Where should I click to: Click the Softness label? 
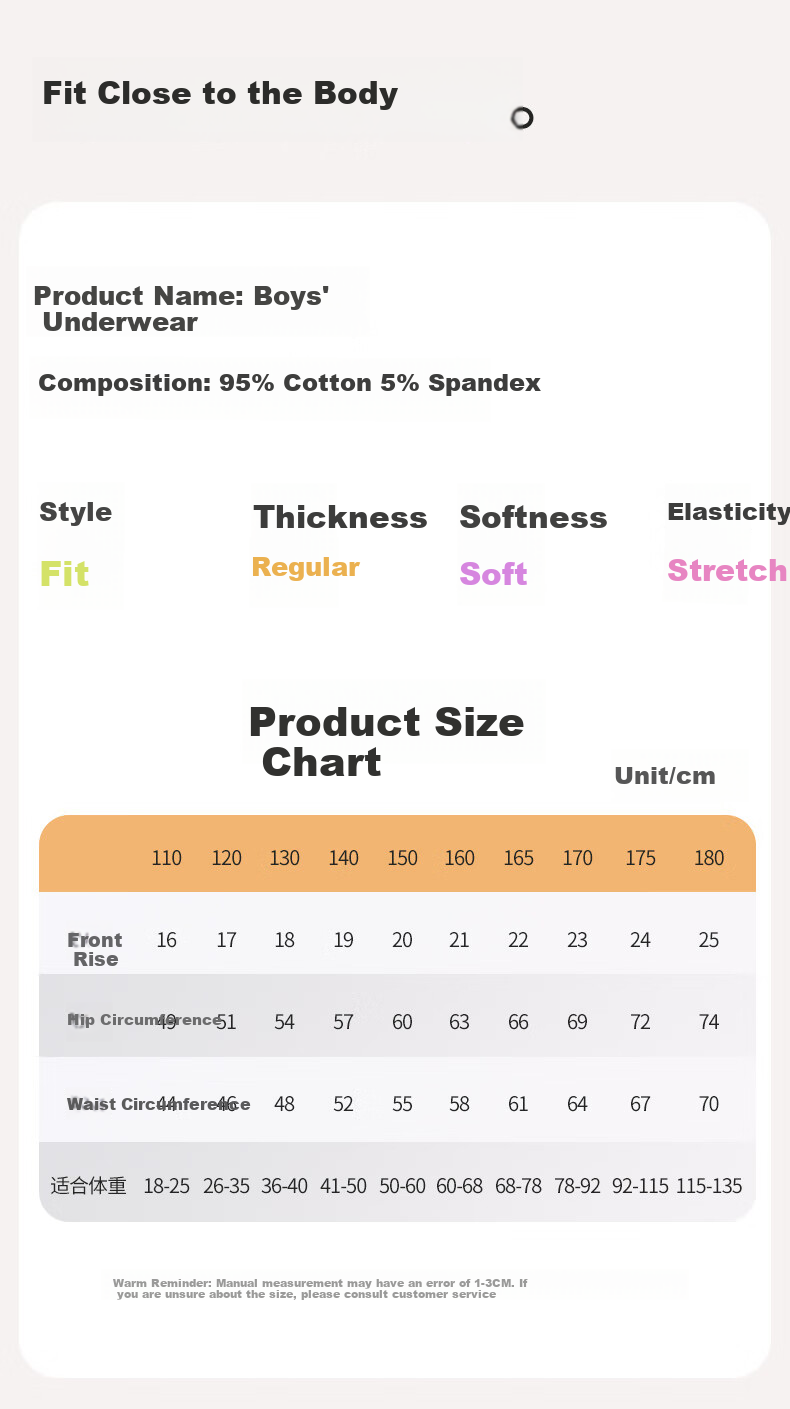533,517
